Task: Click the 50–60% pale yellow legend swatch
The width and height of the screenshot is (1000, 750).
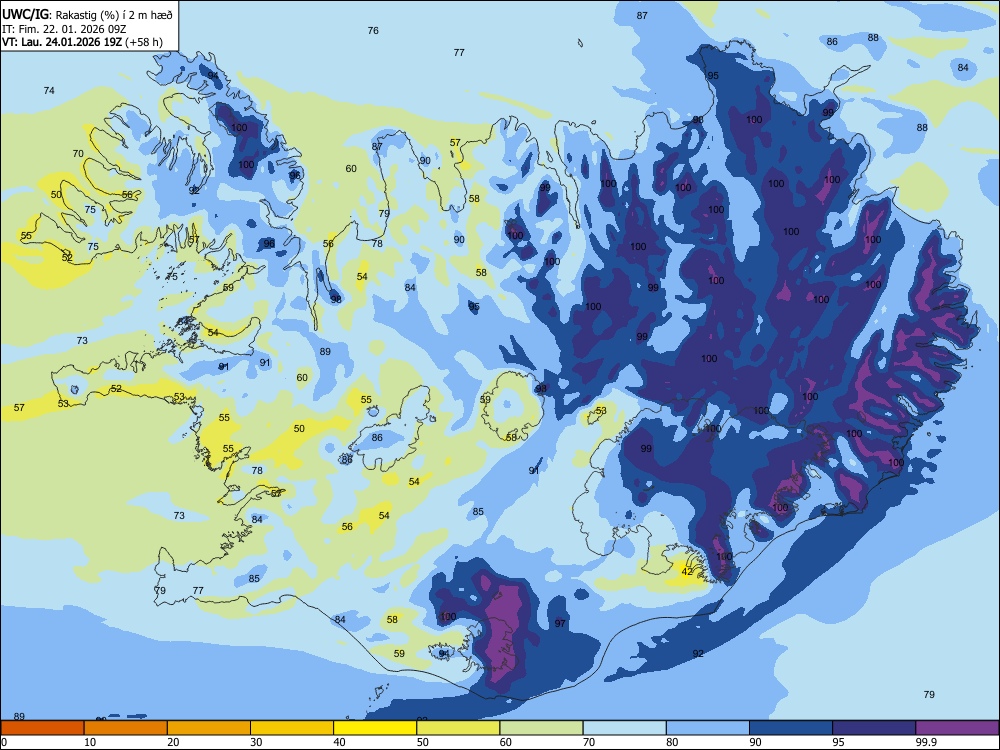Action: (458, 728)
